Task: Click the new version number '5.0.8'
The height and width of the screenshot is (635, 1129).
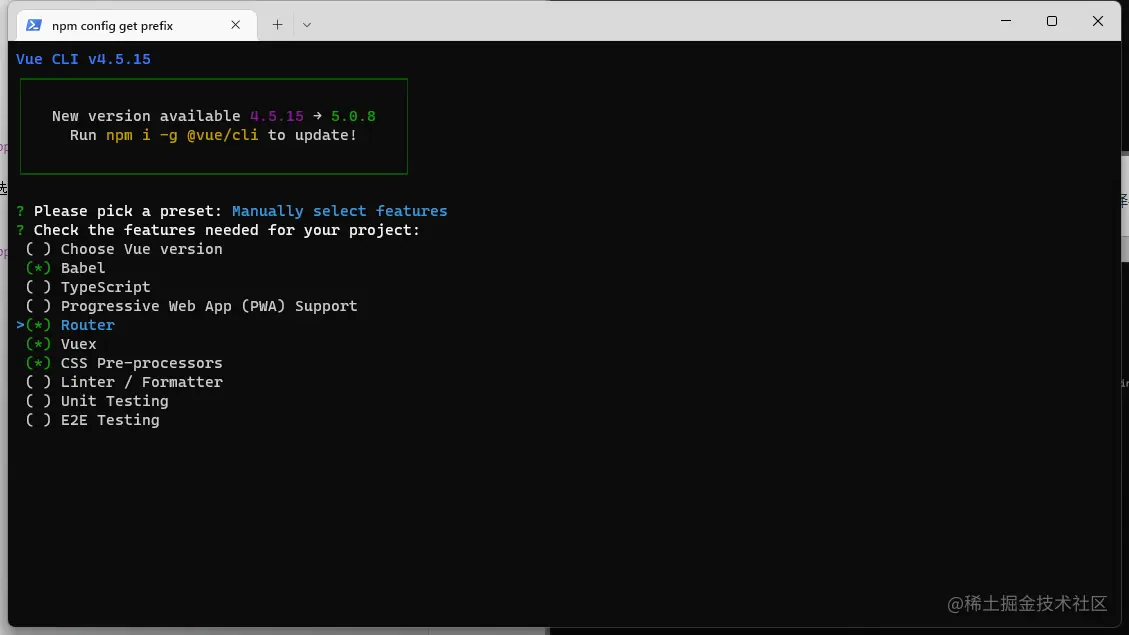Action: click(x=354, y=116)
